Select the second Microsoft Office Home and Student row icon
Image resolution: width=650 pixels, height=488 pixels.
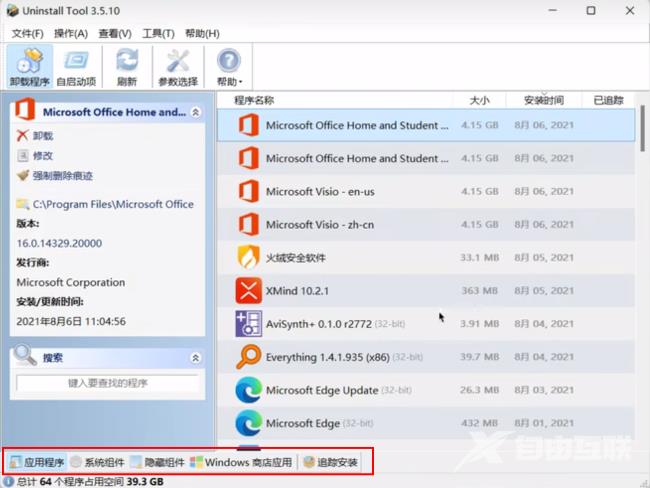coord(249,158)
